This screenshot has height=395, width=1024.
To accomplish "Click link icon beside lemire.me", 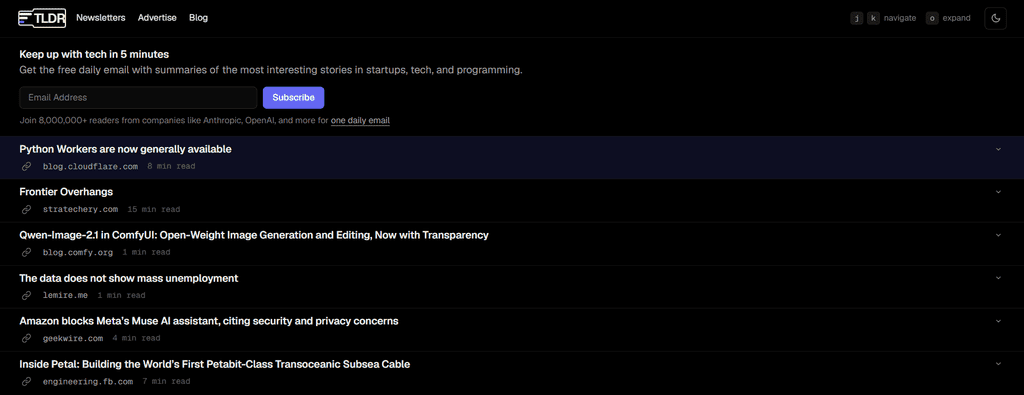I will point(27,295).
